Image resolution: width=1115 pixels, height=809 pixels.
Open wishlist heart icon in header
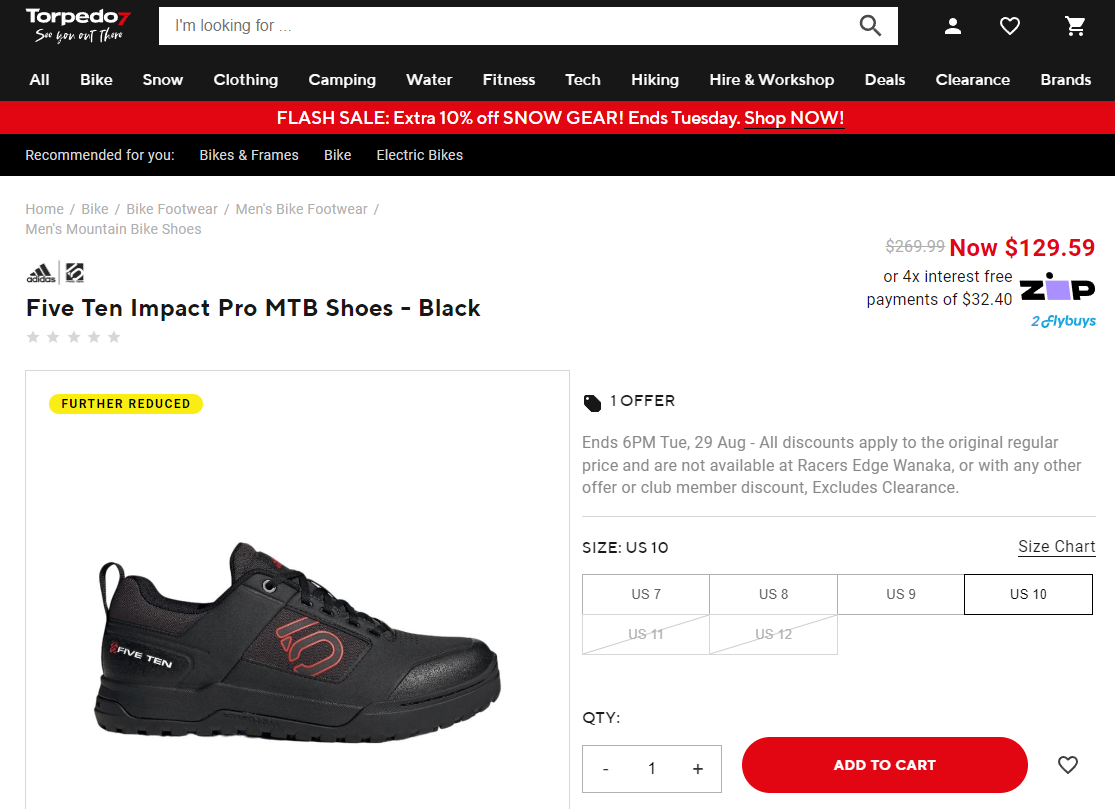pos(1010,26)
